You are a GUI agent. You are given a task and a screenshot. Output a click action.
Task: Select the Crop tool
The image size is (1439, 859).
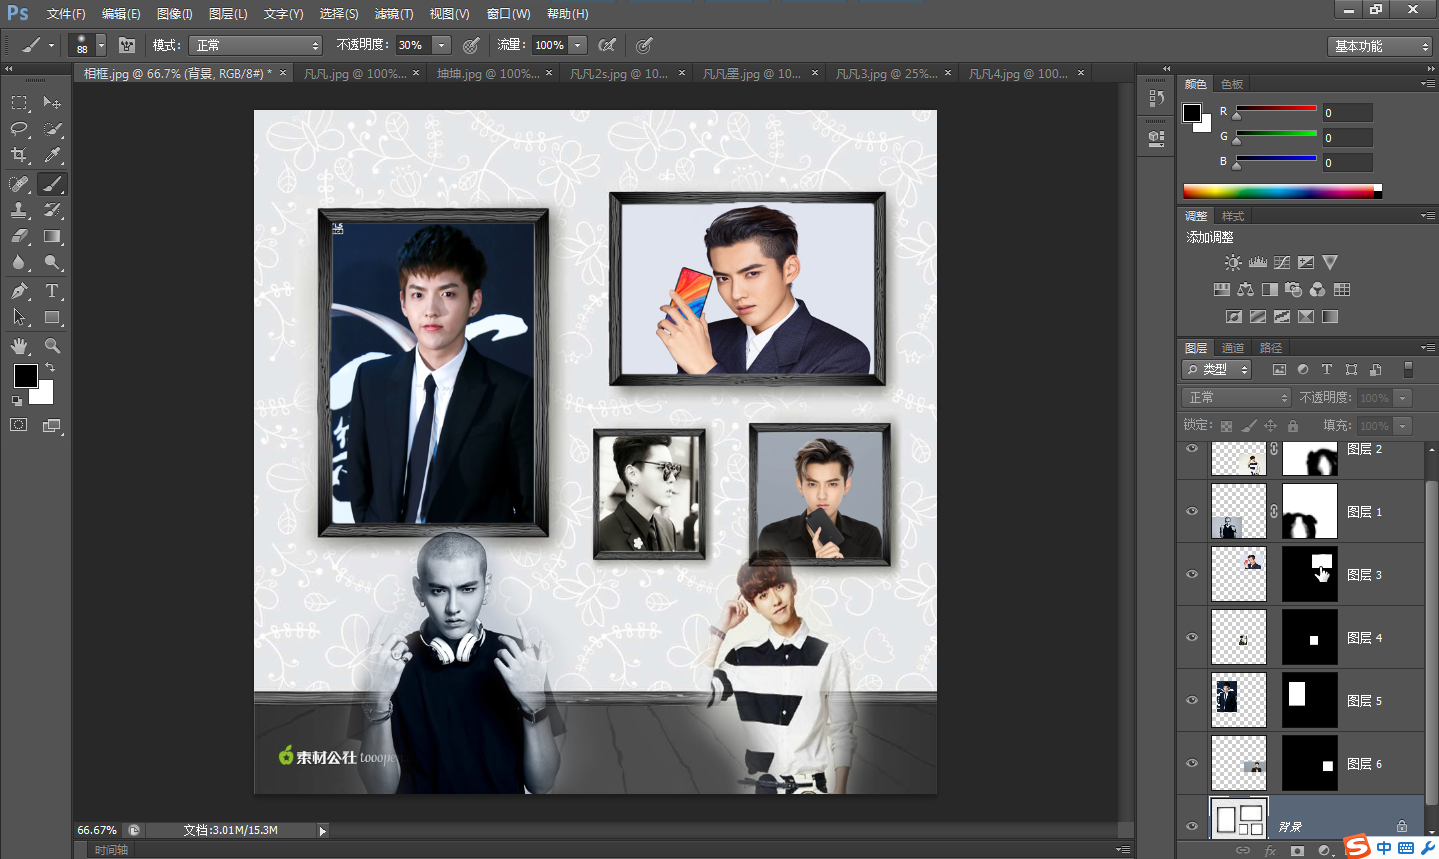(x=19, y=155)
